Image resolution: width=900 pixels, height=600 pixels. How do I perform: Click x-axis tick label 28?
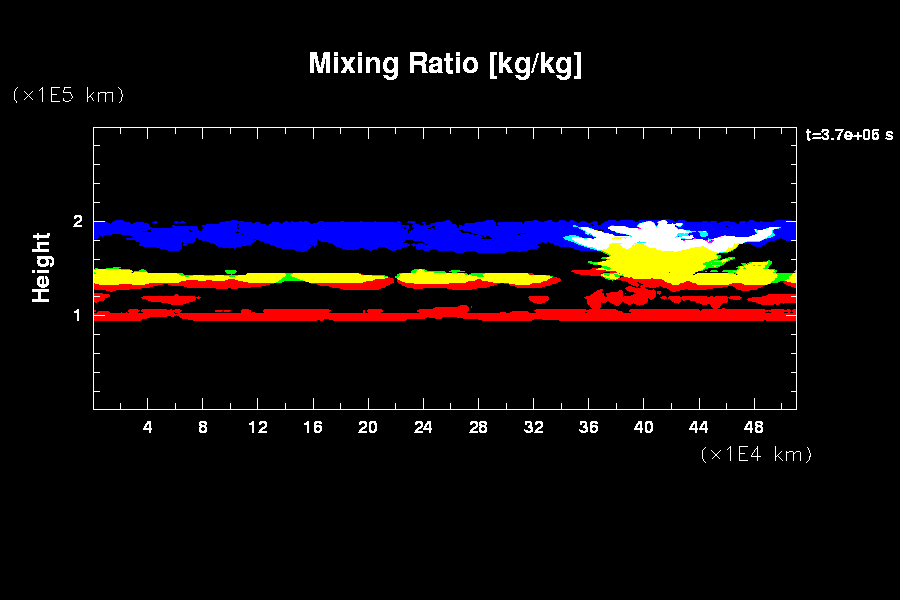pos(478,428)
